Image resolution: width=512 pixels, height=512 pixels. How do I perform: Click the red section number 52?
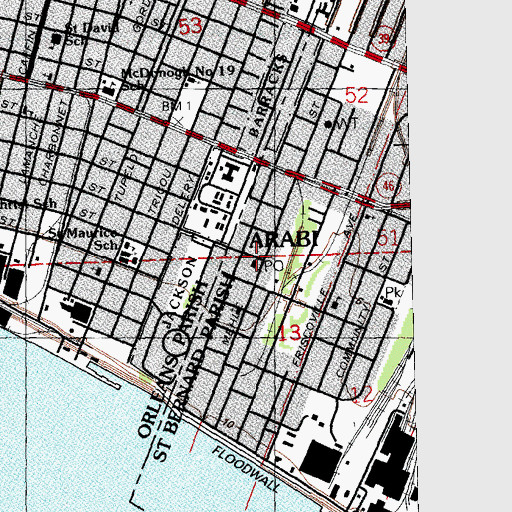357,95
